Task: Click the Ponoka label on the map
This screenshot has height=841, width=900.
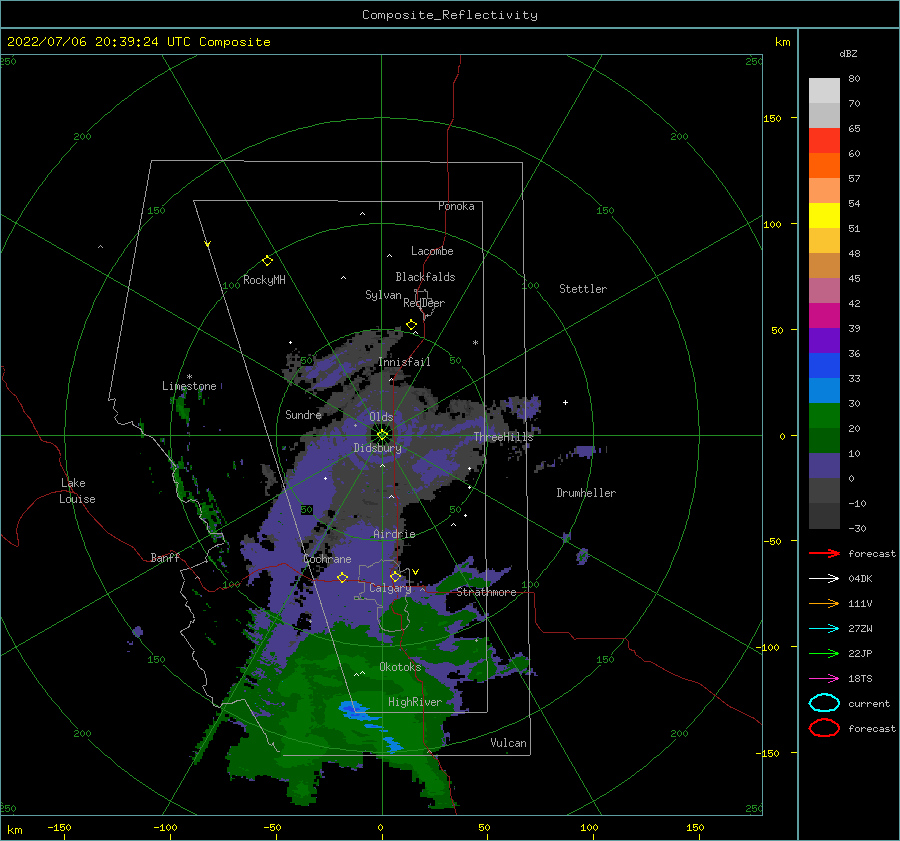Action: (x=456, y=206)
